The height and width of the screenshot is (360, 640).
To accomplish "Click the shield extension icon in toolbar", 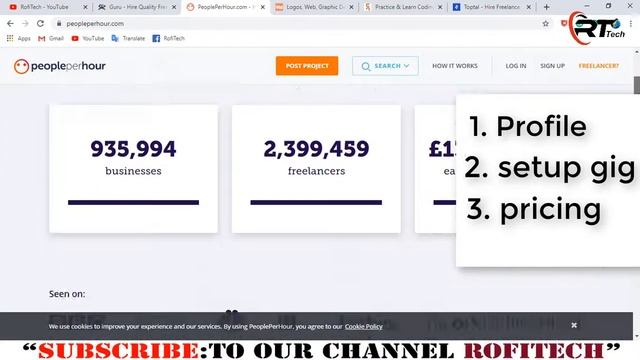I will click(x=564, y=23).
